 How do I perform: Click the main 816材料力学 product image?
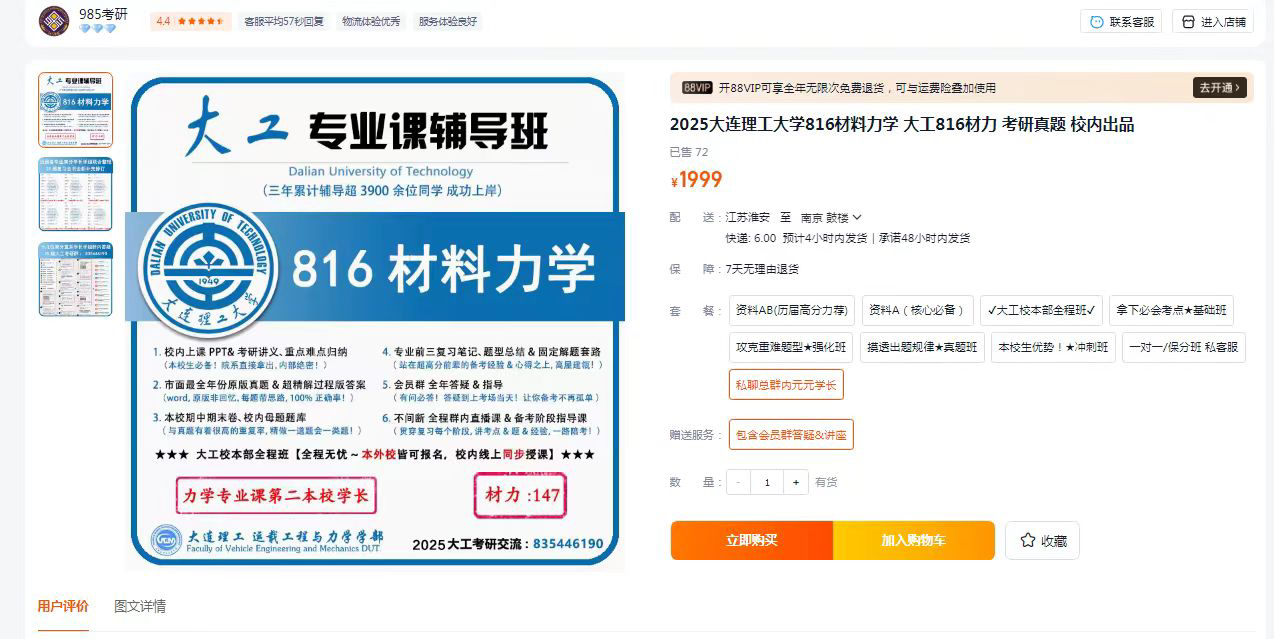(x=375, y=322)
